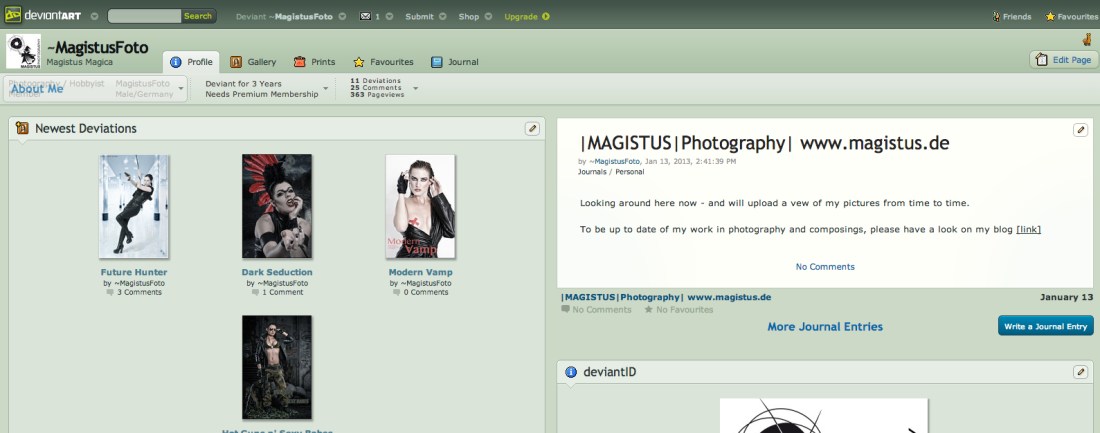Open the soldier girl thumbnail in bottom row
Viewport: 1100px width, 433px height.
(277, 367)
